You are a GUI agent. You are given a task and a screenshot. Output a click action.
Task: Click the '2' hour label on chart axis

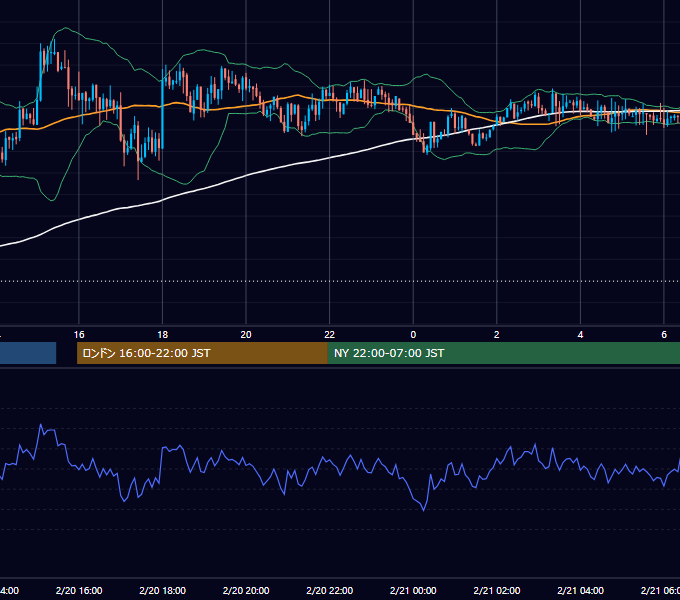click(x=497, y=335)
